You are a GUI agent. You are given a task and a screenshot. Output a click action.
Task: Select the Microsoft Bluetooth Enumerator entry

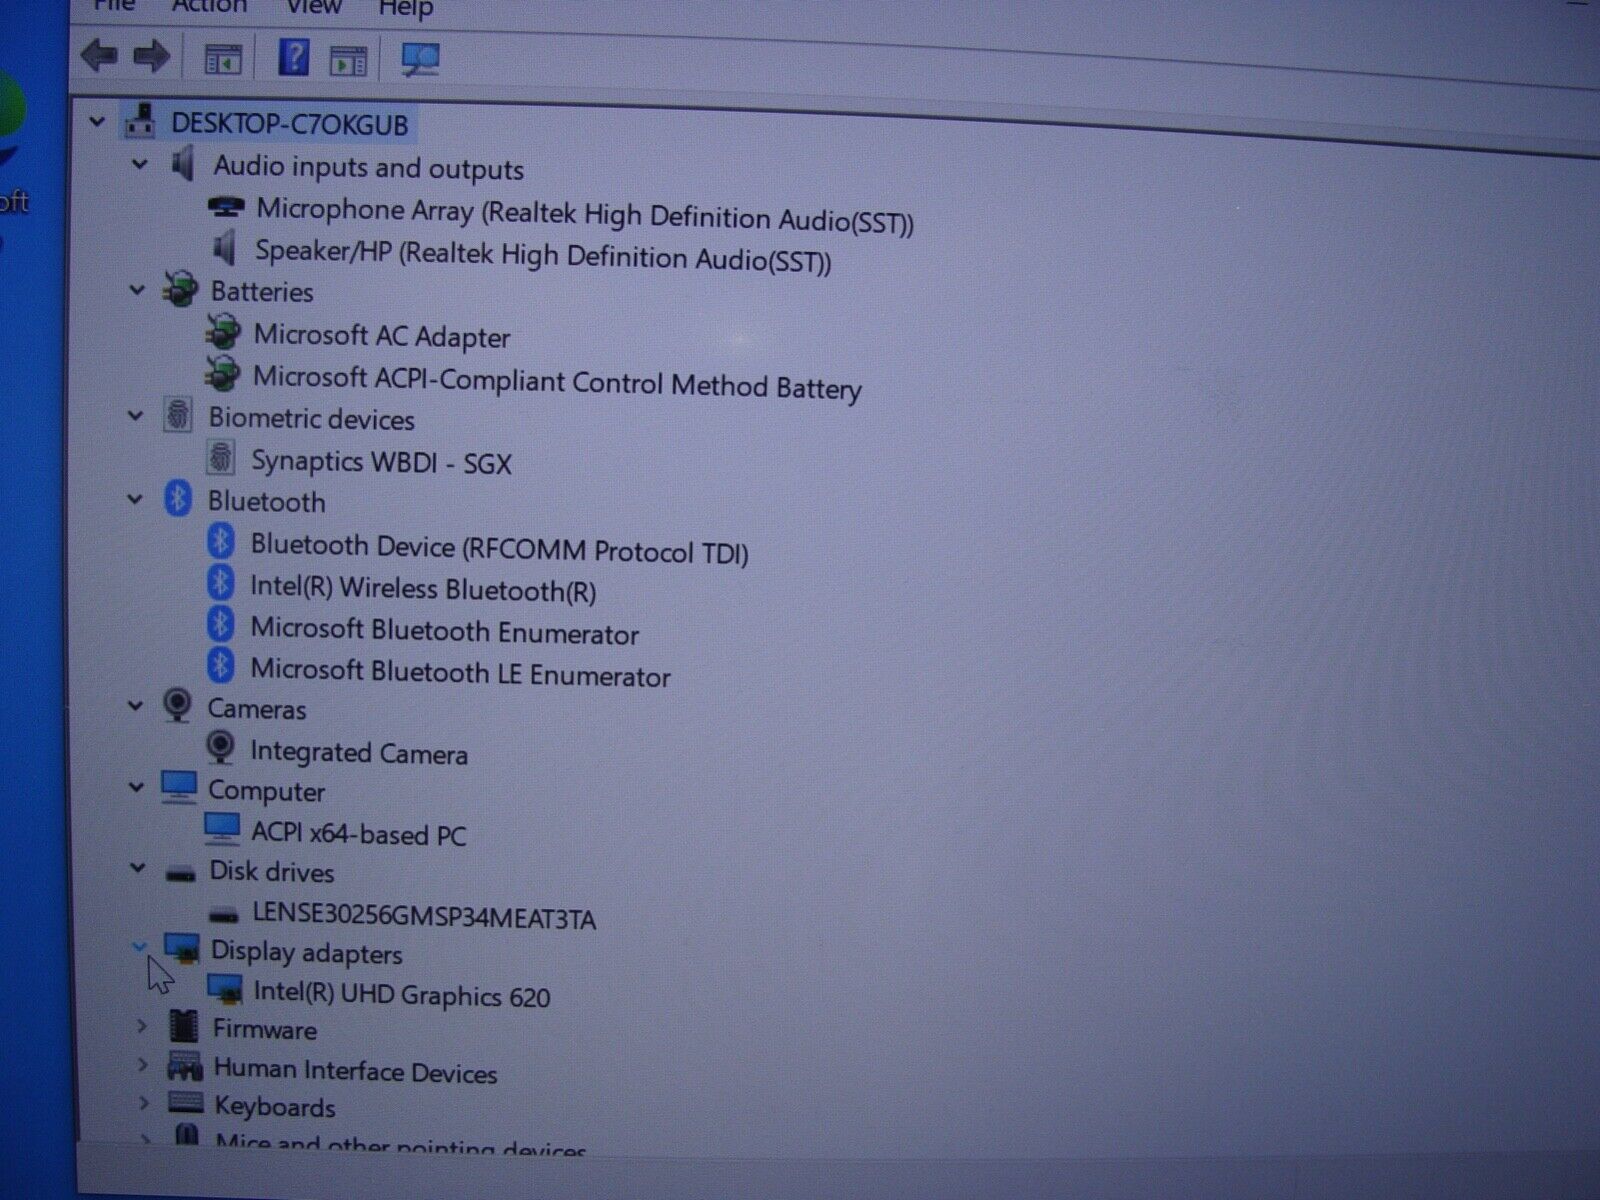click(444, 631)
